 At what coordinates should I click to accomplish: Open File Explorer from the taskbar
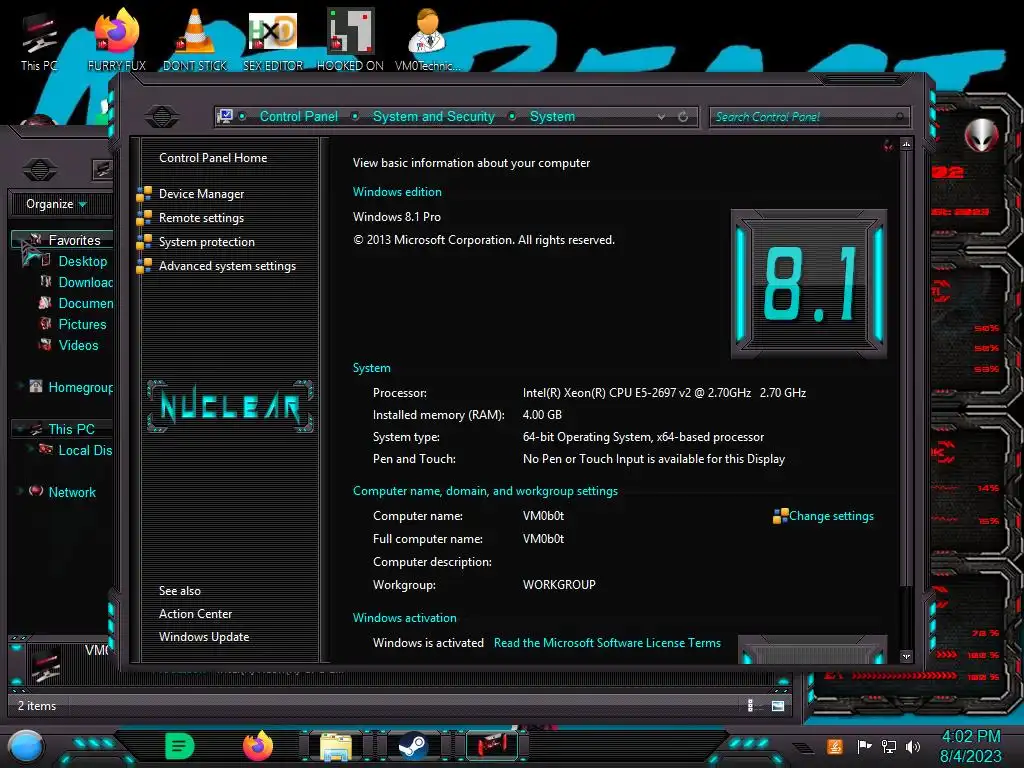click(336, 746)
